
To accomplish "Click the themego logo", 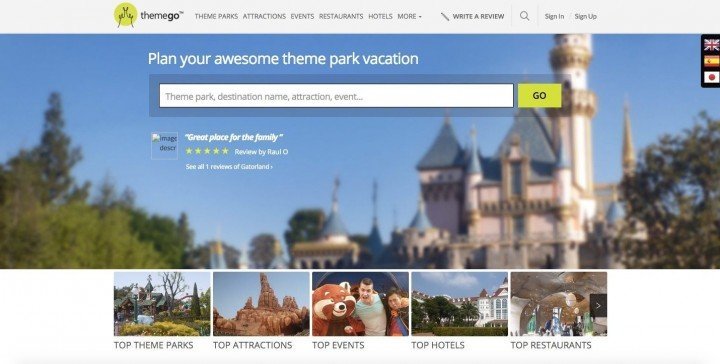I will pyautogui.click(x=148, y=16).
